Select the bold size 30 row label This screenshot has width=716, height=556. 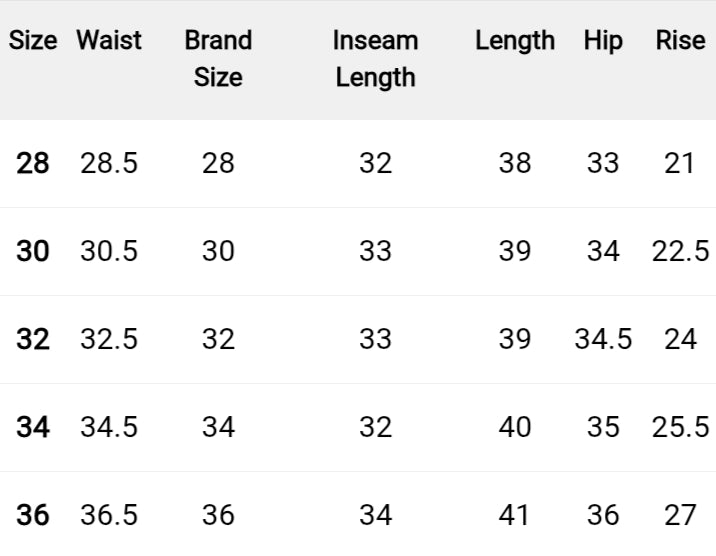[33, 251]
